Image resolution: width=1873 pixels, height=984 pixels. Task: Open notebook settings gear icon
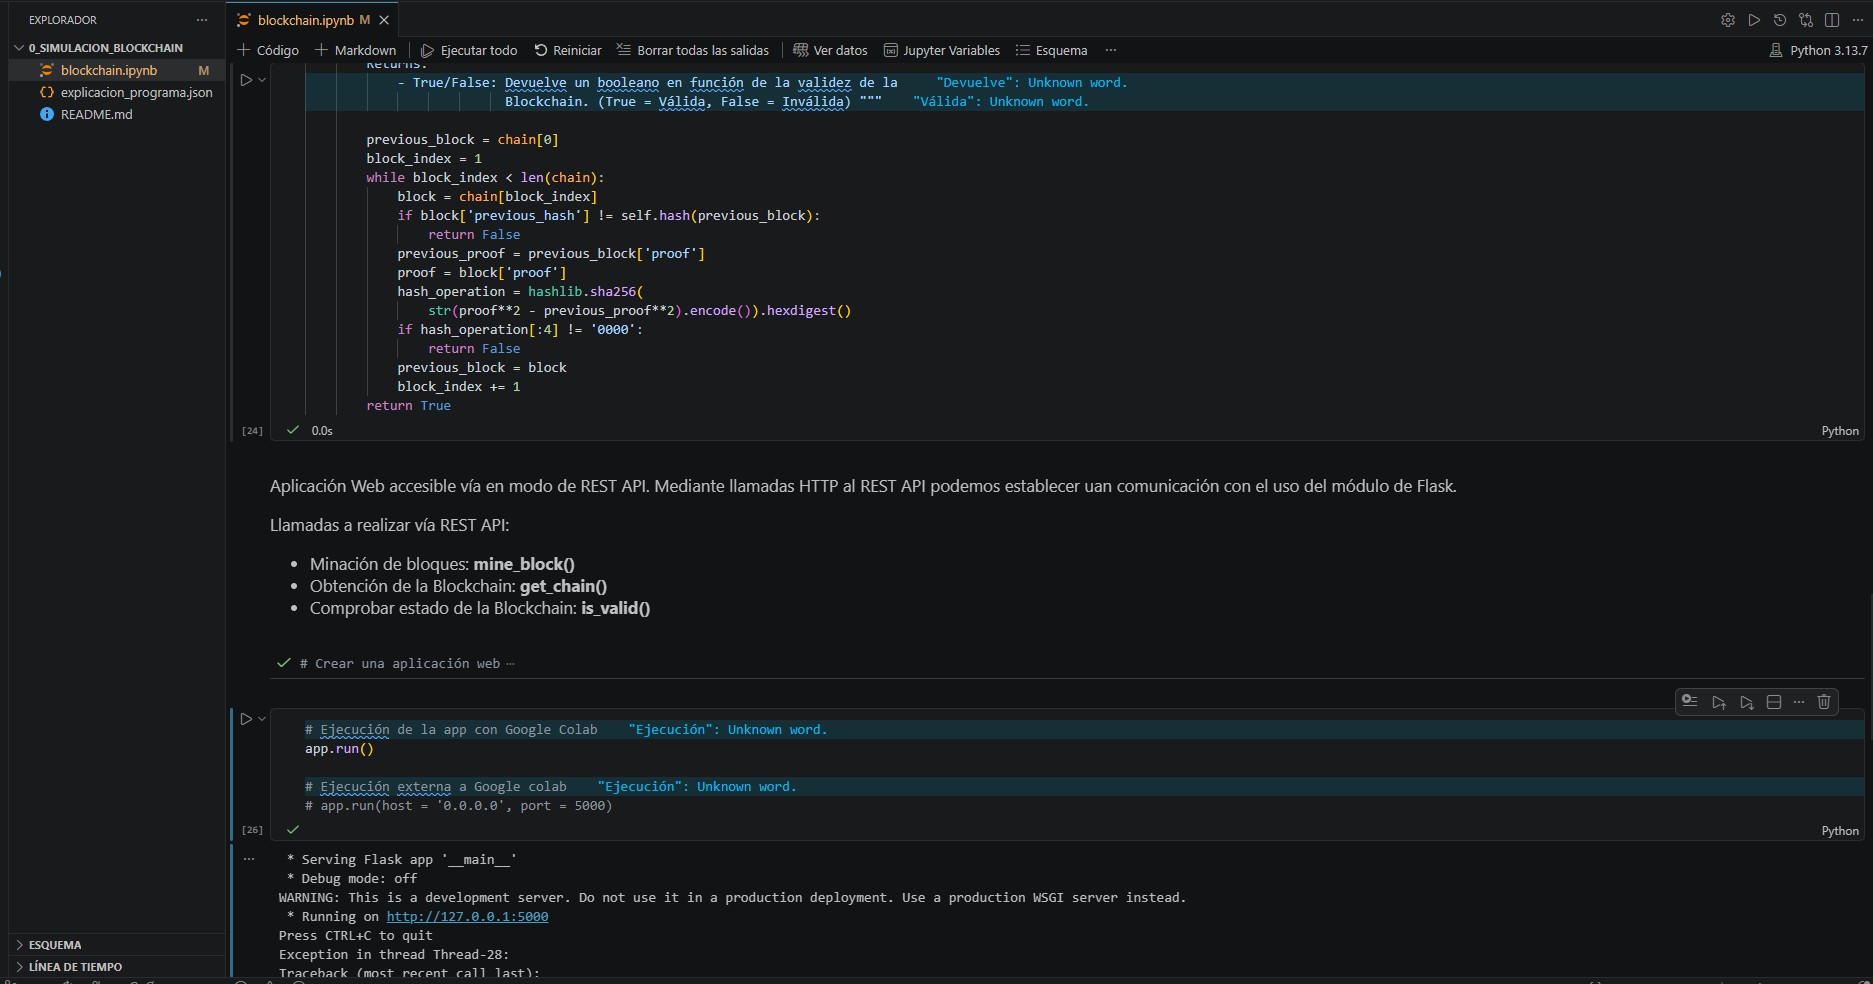click(1727, 20)
